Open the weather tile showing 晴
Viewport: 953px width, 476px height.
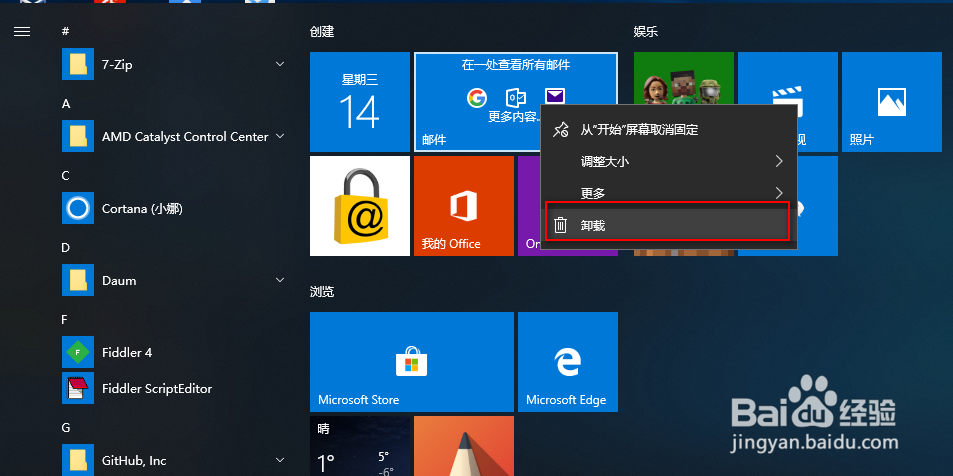click(x=360, y=446)
